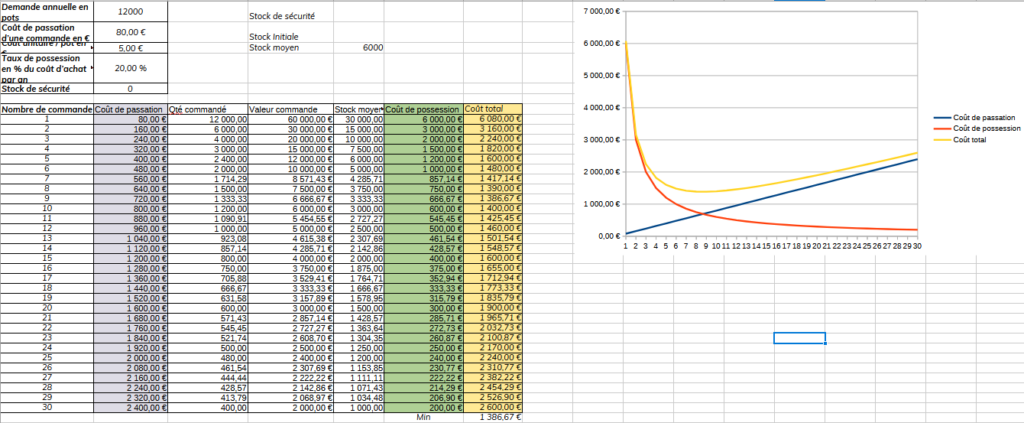
Task: Select the annual demand value 12000
Action: 131,12
